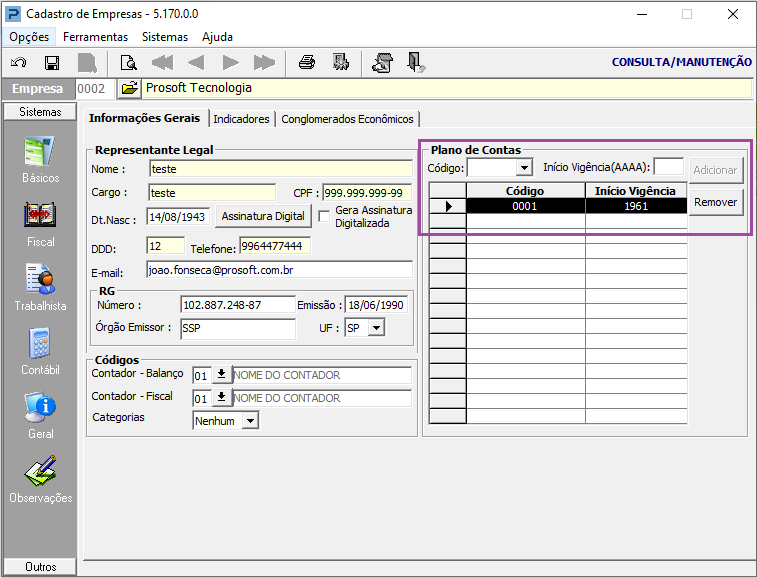Click the CPF field
Image resolution: width=757 pixels, height=578 pixels.
367,193
